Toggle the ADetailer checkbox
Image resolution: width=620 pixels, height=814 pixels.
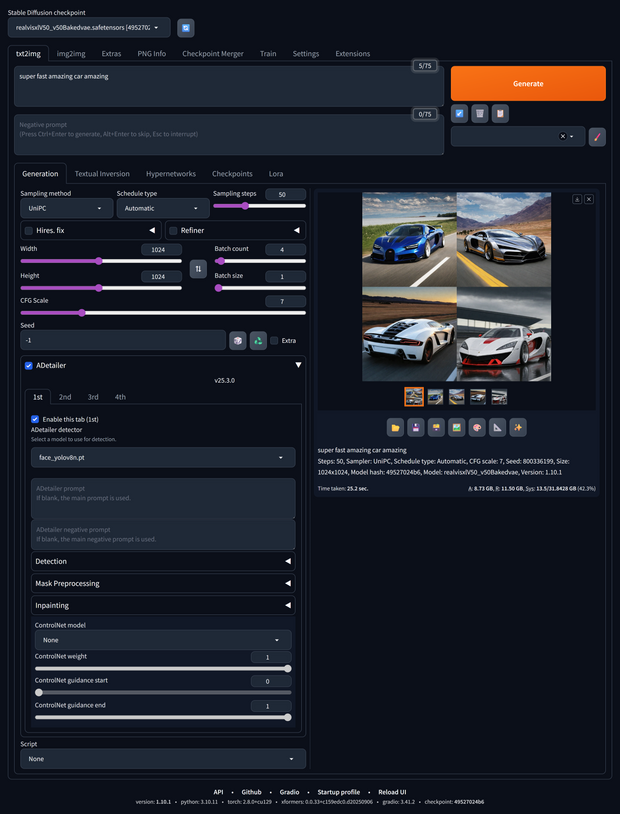[x=29, y=366]
